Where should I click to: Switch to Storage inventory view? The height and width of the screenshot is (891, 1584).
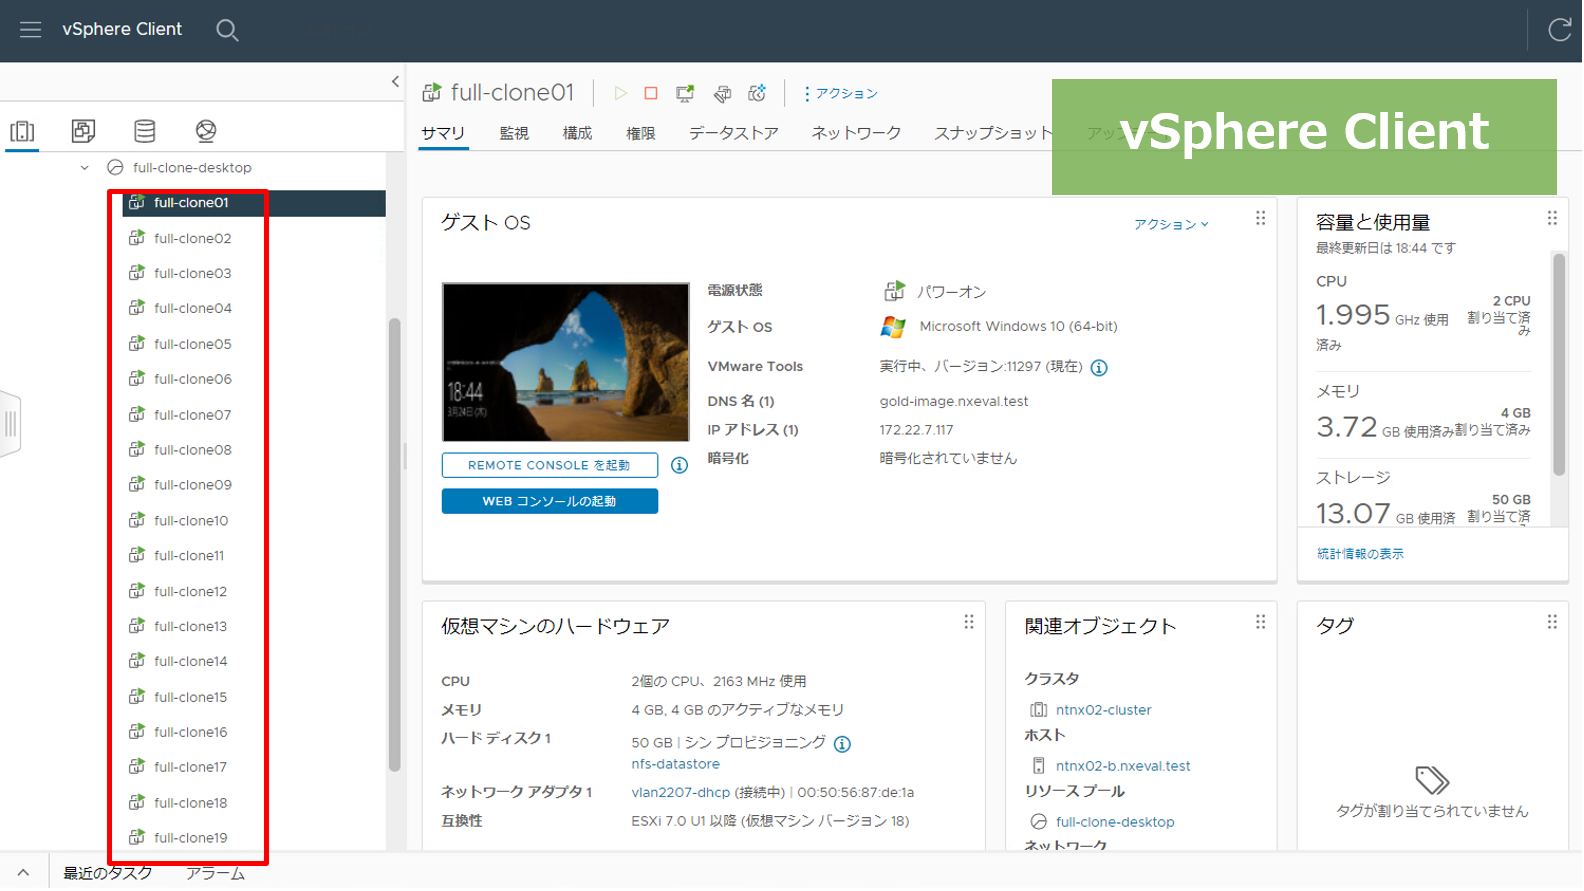tap(145, 131)
